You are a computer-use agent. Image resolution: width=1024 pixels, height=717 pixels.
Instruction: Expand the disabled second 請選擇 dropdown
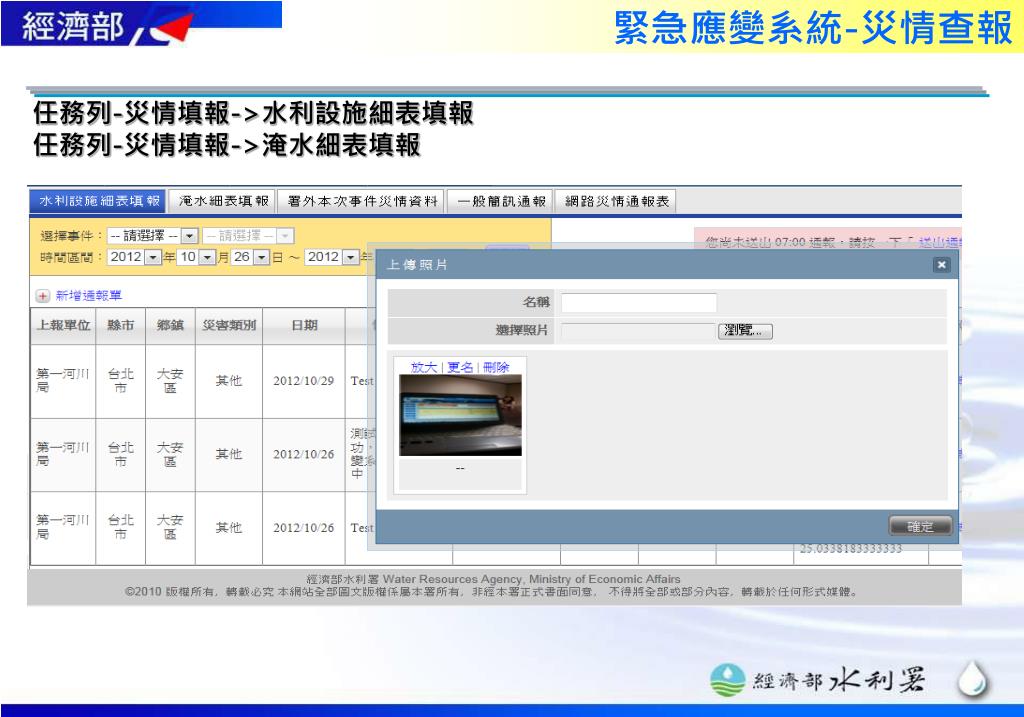click(x=285, y=236)
